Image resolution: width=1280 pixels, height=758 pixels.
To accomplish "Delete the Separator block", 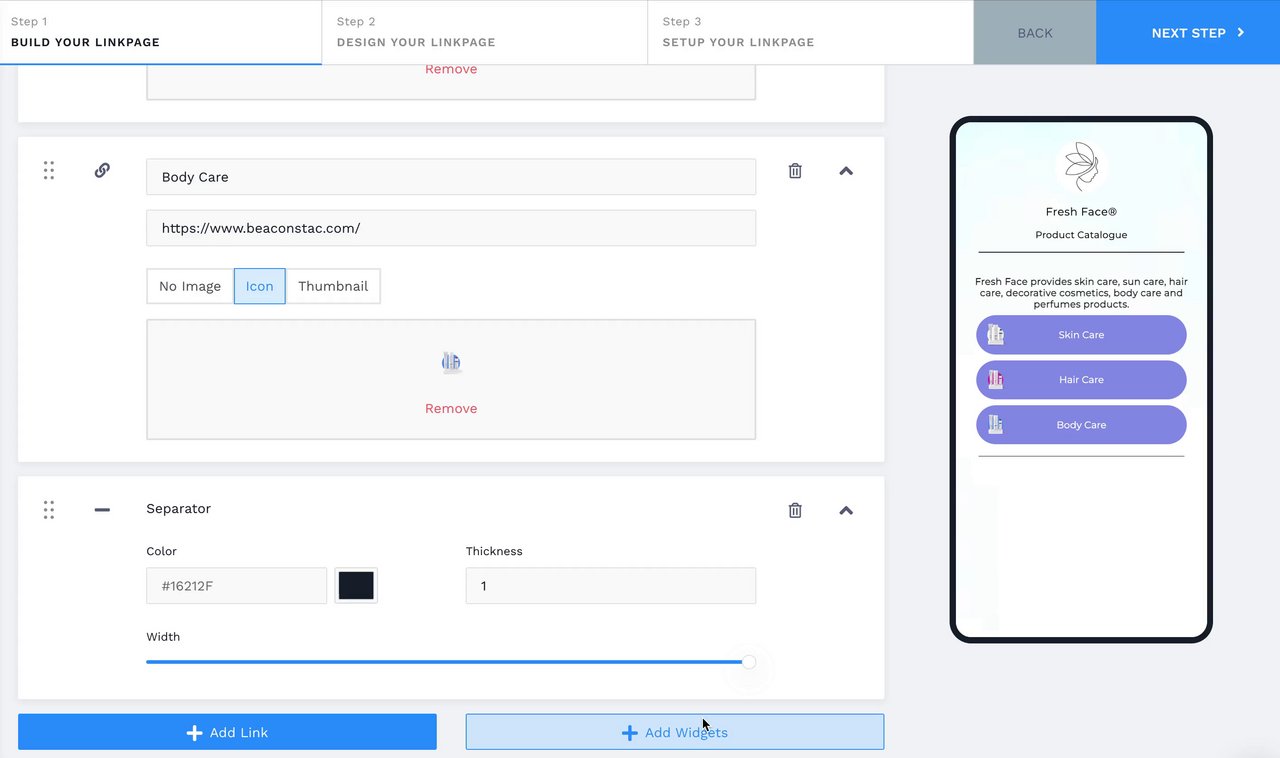I will [x=795, y=510].
